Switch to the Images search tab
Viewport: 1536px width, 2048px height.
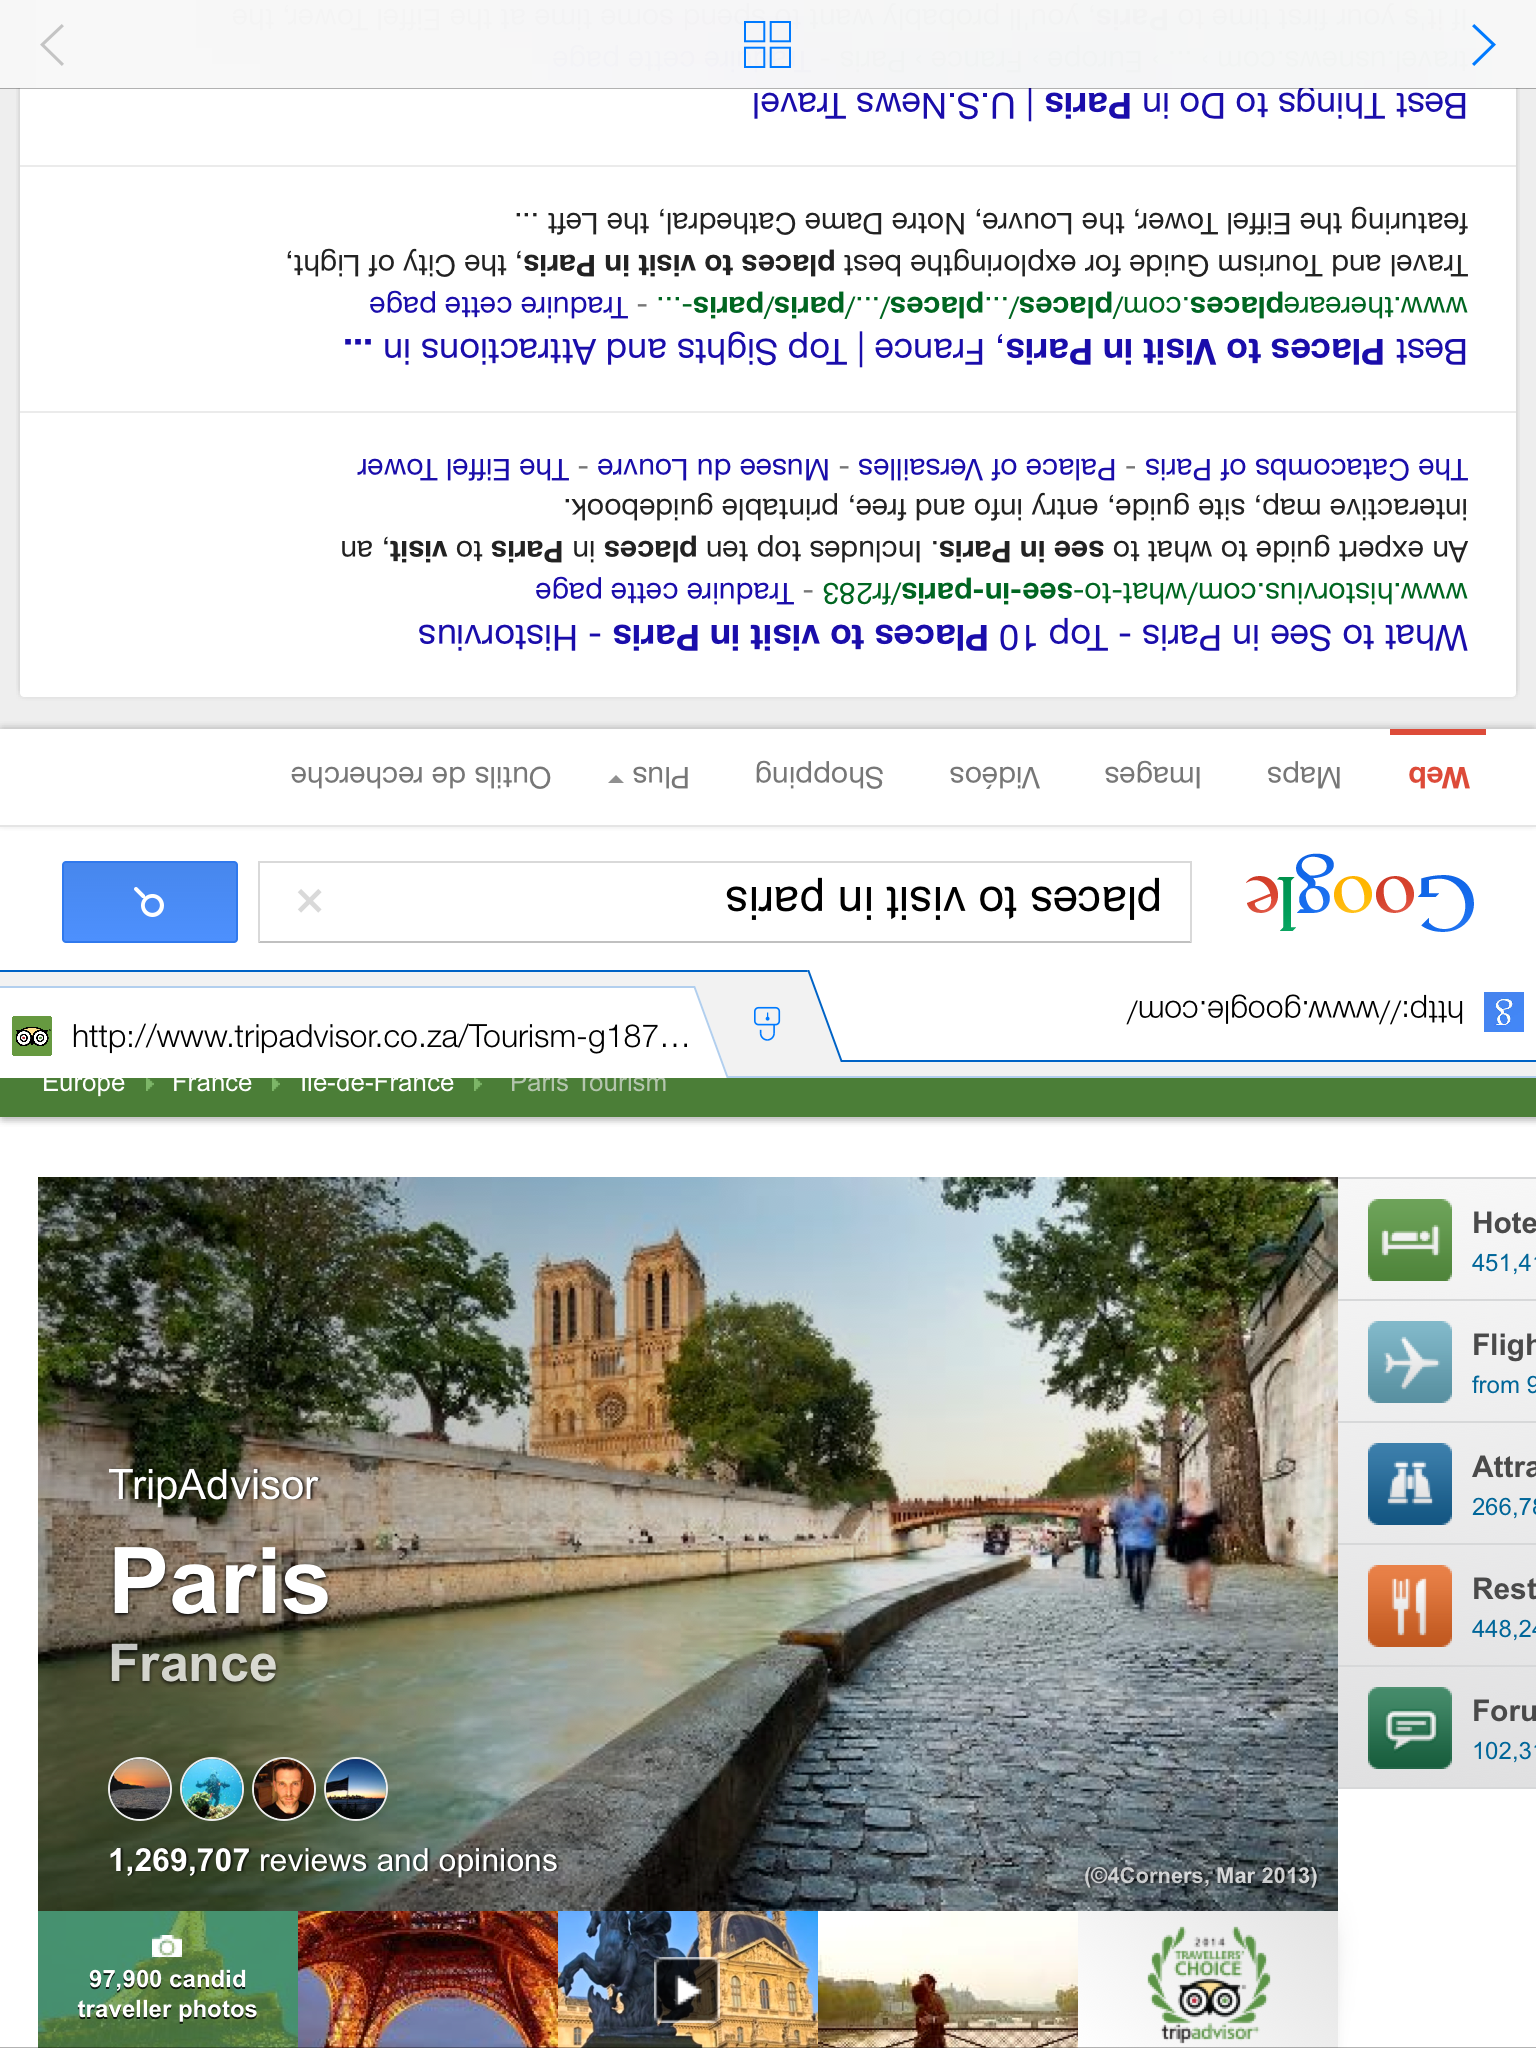(1152, 775)
